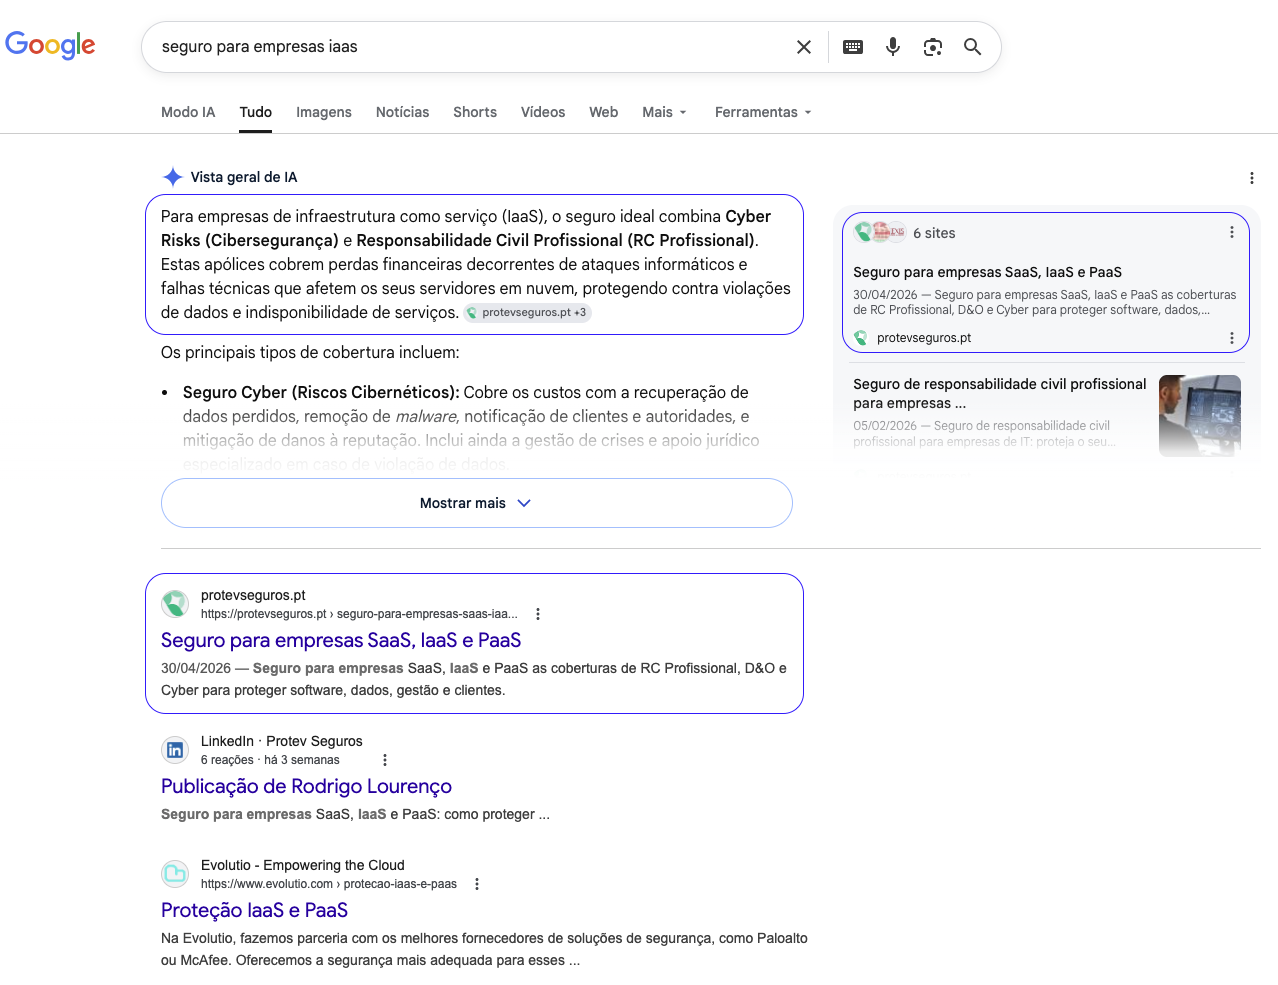Open the Google logo homepage link

click(50, 45)
